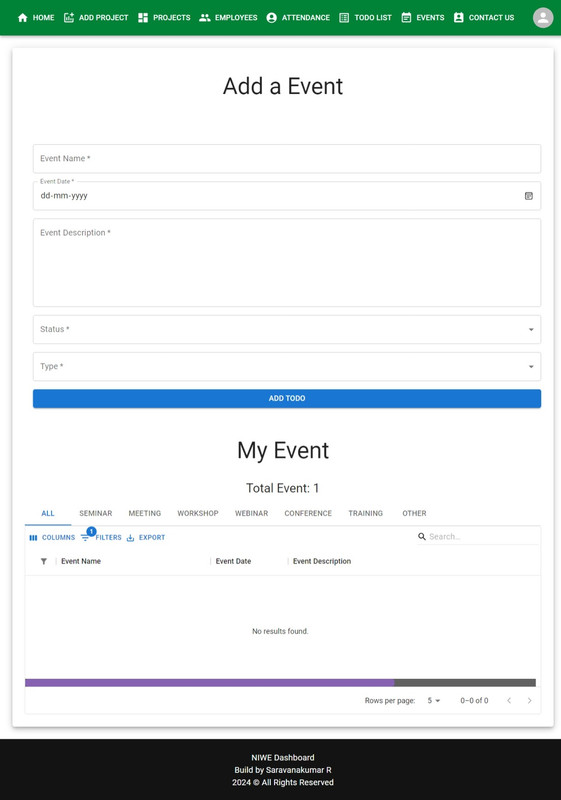Click the Todo List icon

tap(344, 18)
